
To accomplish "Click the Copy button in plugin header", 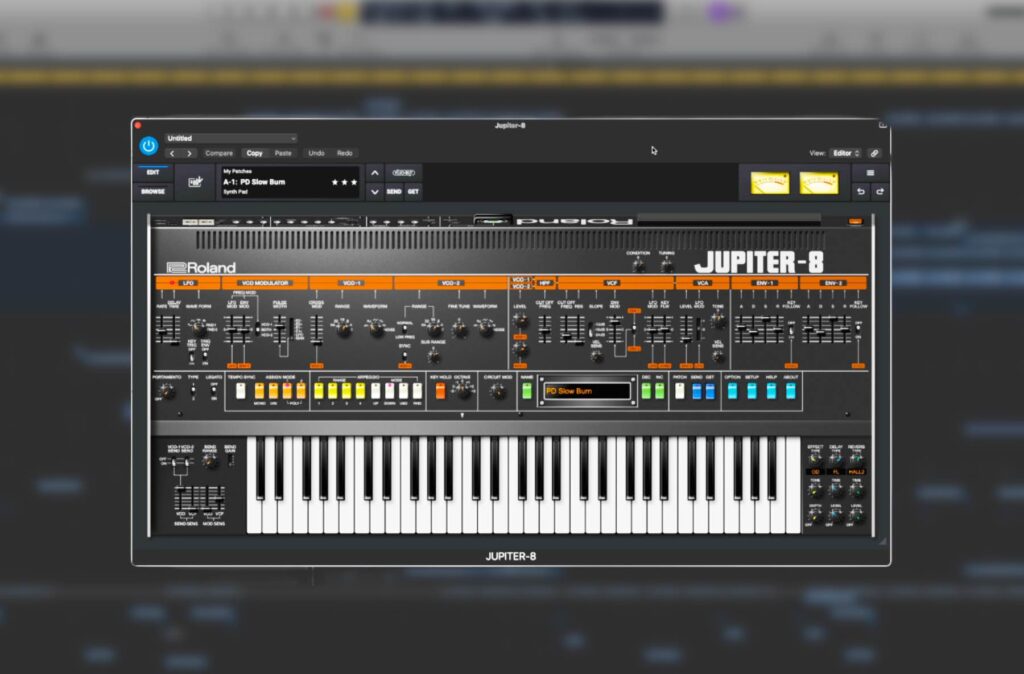I will click(254, 153).
